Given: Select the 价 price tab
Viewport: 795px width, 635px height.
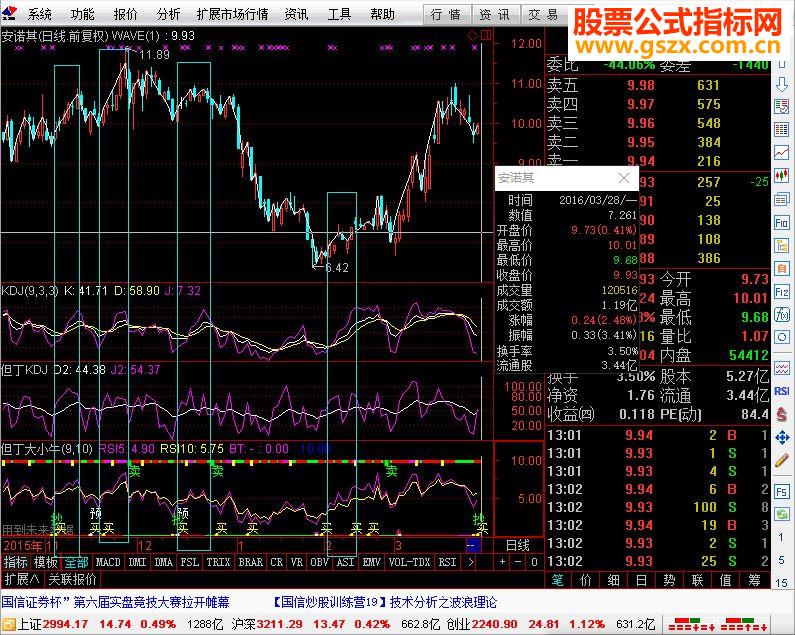Looking at the screenshot, I should click(586, 580).
